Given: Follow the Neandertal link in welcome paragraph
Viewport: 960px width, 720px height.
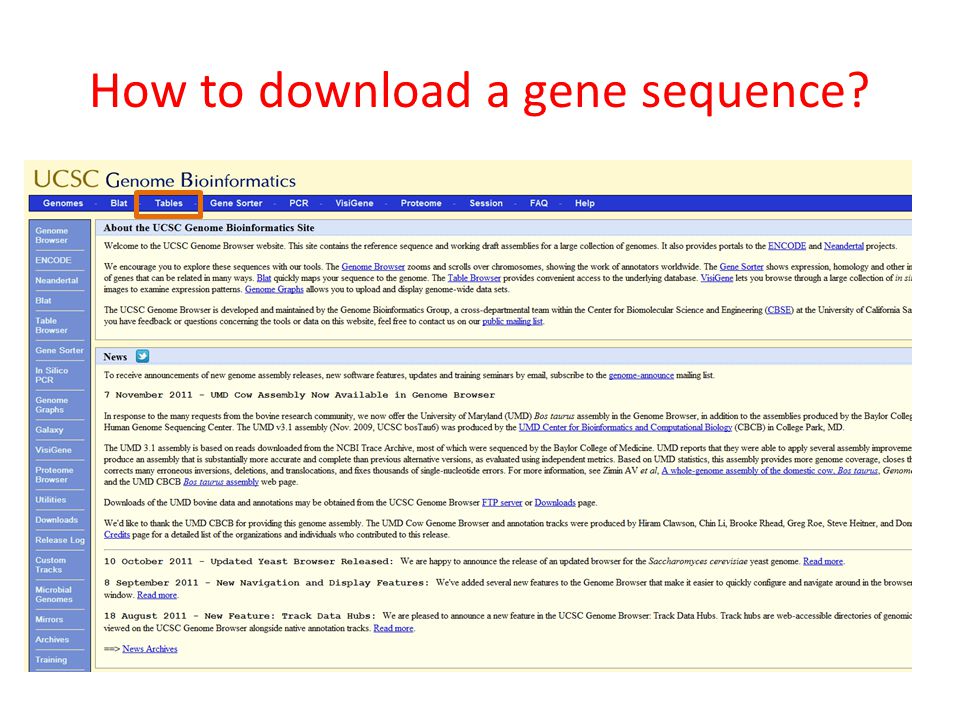Looking at the screenshot, I should (x=844, y=246).
